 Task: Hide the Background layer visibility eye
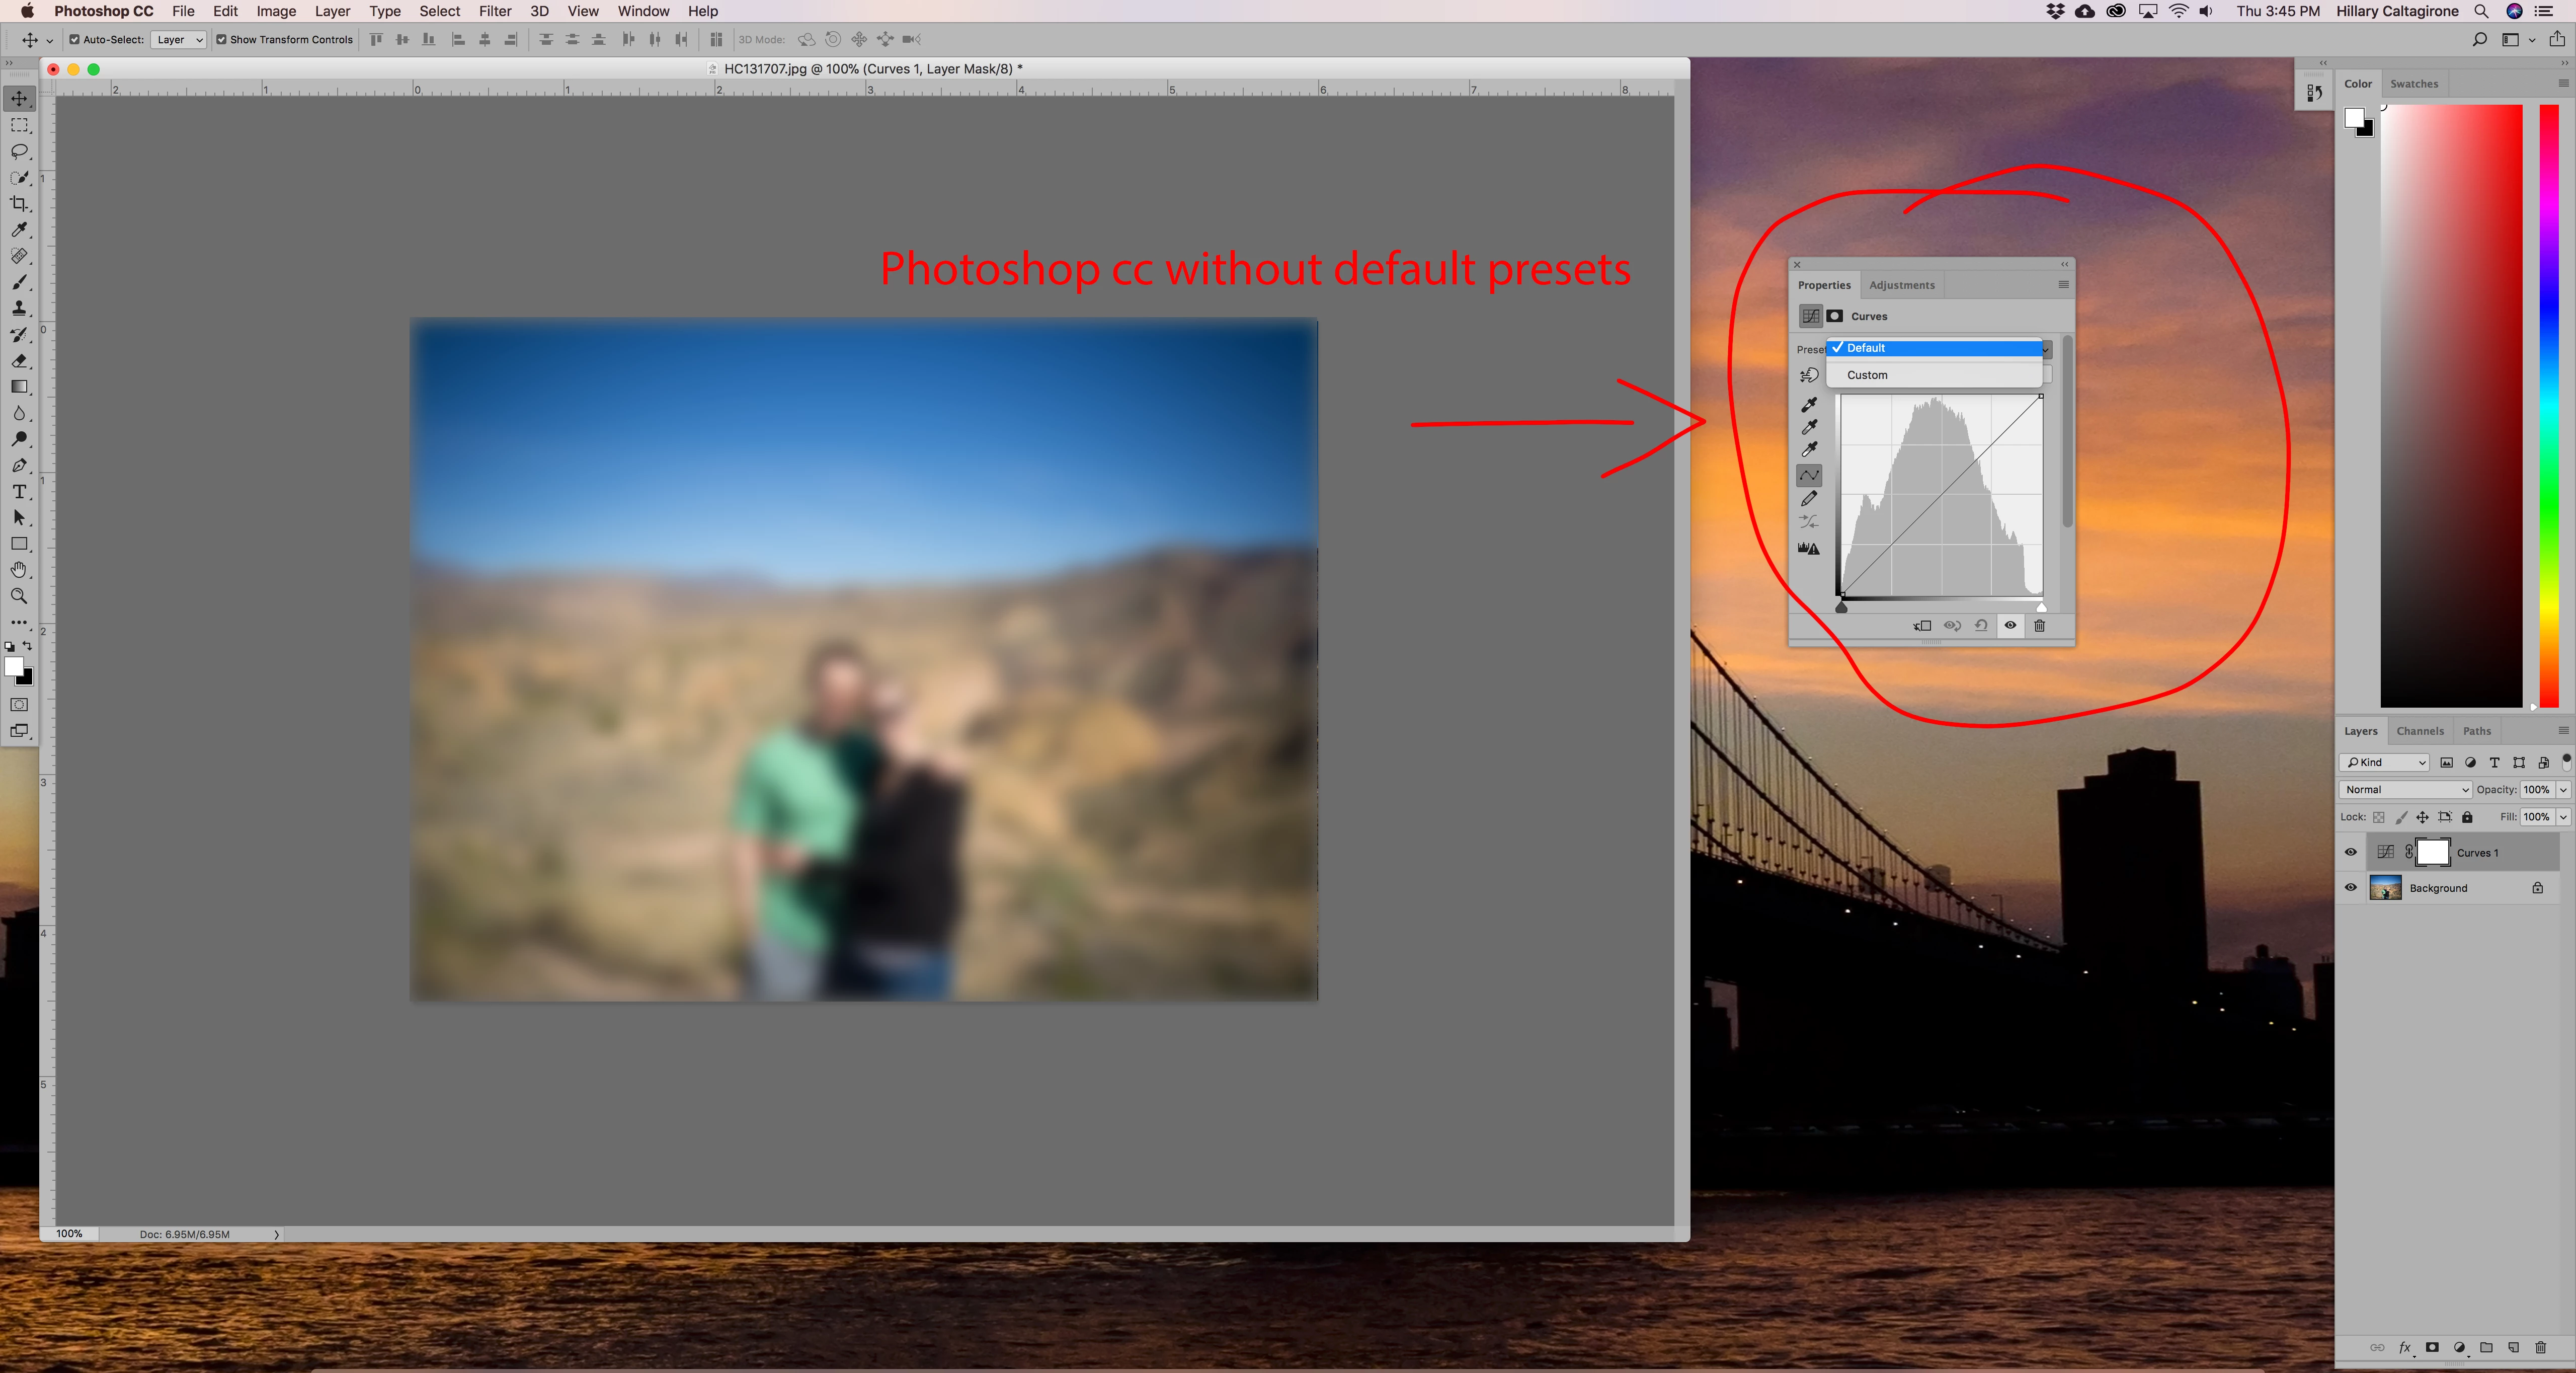(x=2351, y=888)
